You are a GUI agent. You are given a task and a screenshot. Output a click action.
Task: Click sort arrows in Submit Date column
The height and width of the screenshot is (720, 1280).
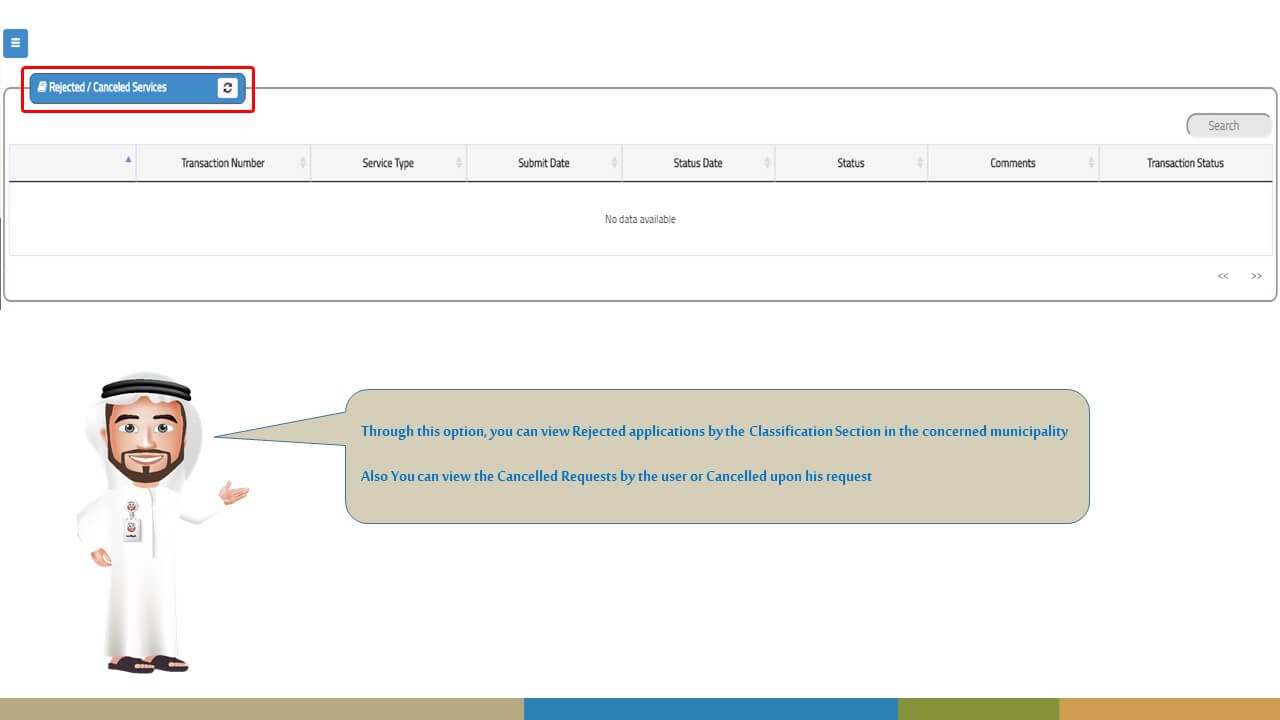(614, 163)
